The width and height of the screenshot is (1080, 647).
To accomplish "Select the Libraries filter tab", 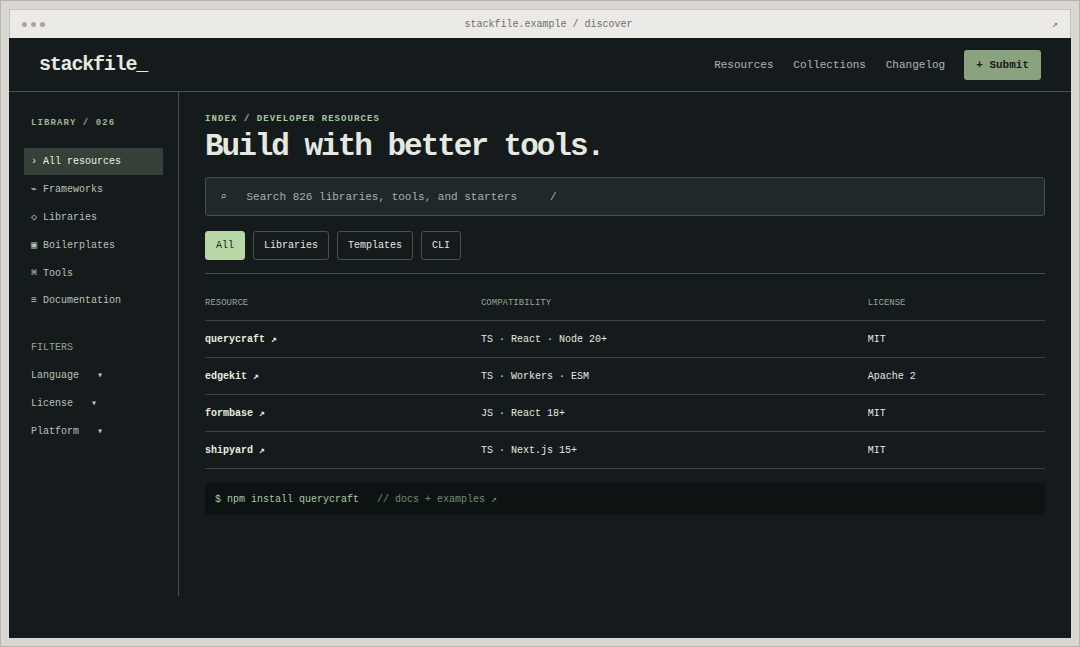I will (x=291, y=245).
